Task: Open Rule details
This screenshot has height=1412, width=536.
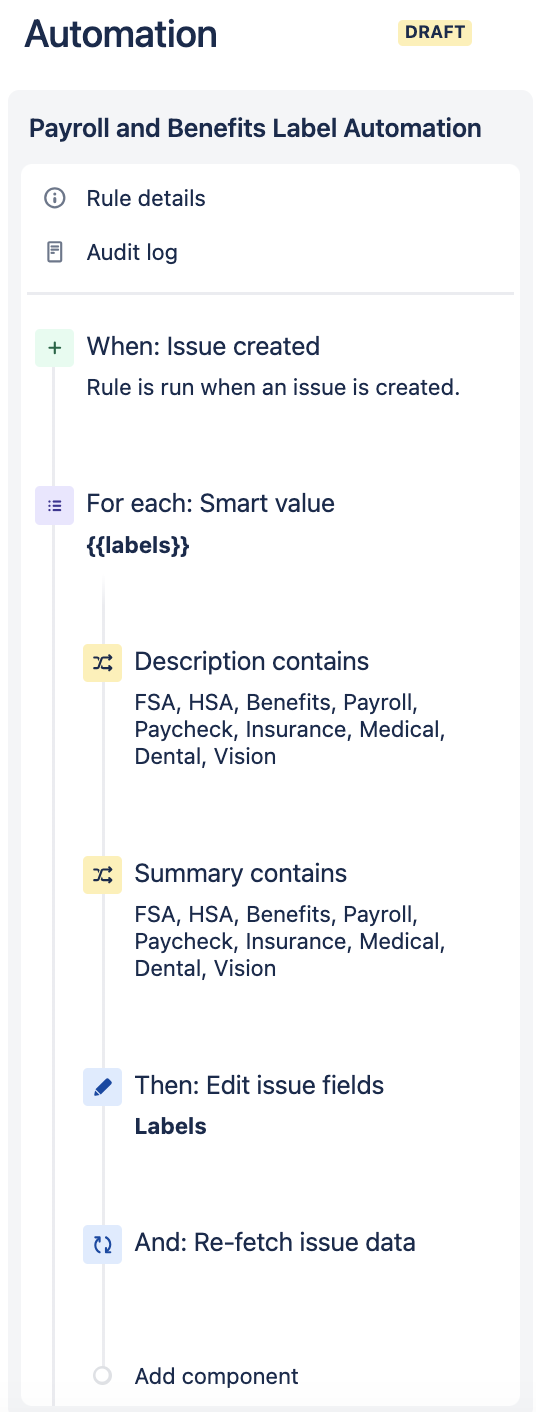Action: (x=146, y=198)
